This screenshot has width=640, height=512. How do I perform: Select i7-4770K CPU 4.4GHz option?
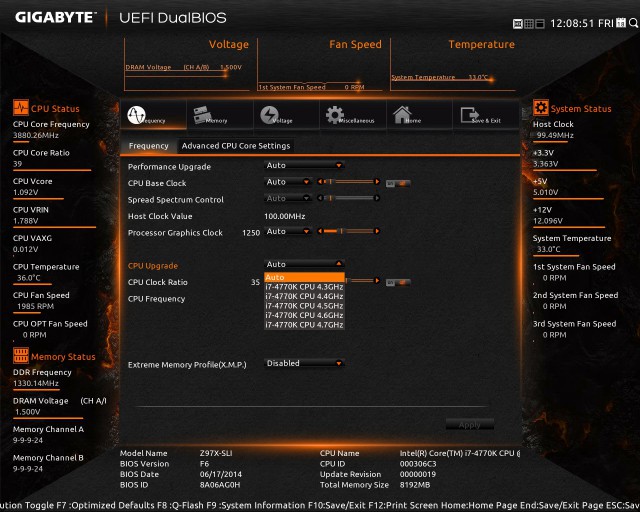point(304,296)
